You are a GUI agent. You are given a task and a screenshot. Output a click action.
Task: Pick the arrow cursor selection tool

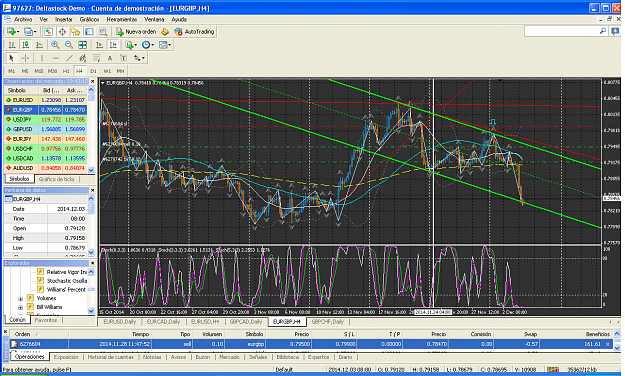(x=11, y=58)
